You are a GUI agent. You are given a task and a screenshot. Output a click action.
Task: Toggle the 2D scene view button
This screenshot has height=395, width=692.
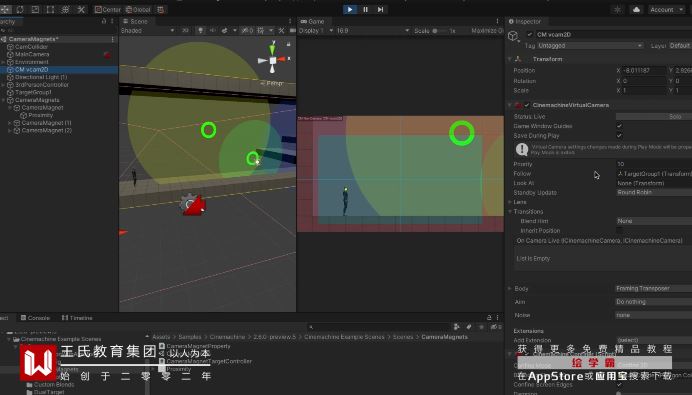[x=185, y=30]
